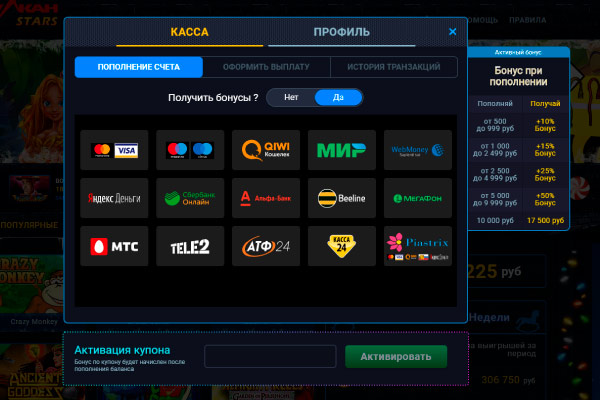This screenshot has width=600, height=400.
Task: Select Сбербанк Онлайн payment option
Action: [189, 198]
